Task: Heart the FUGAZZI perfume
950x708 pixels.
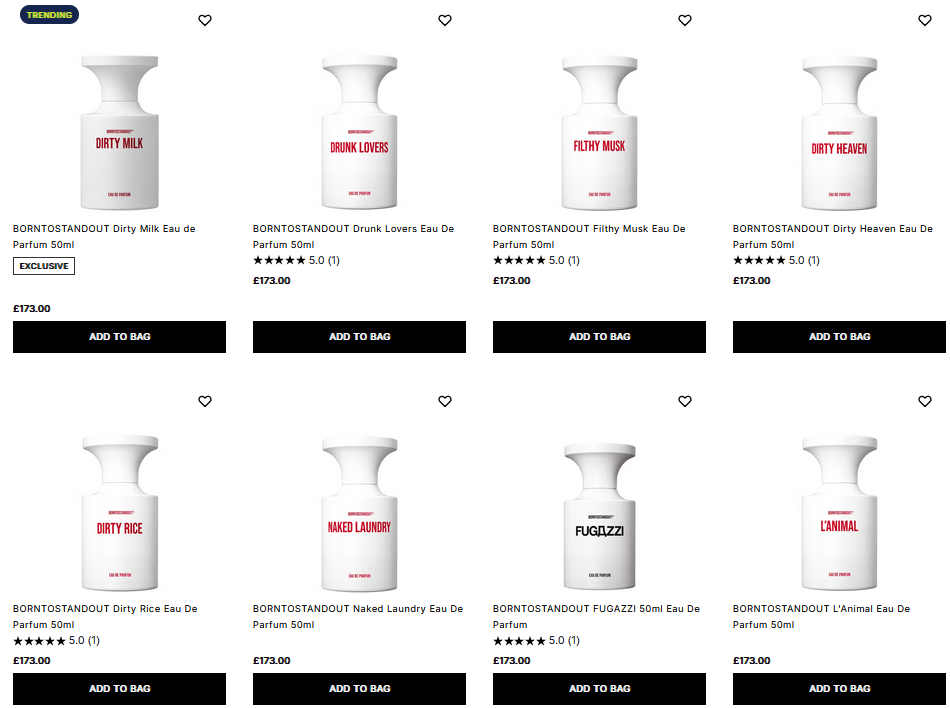Action: point(685,401)
